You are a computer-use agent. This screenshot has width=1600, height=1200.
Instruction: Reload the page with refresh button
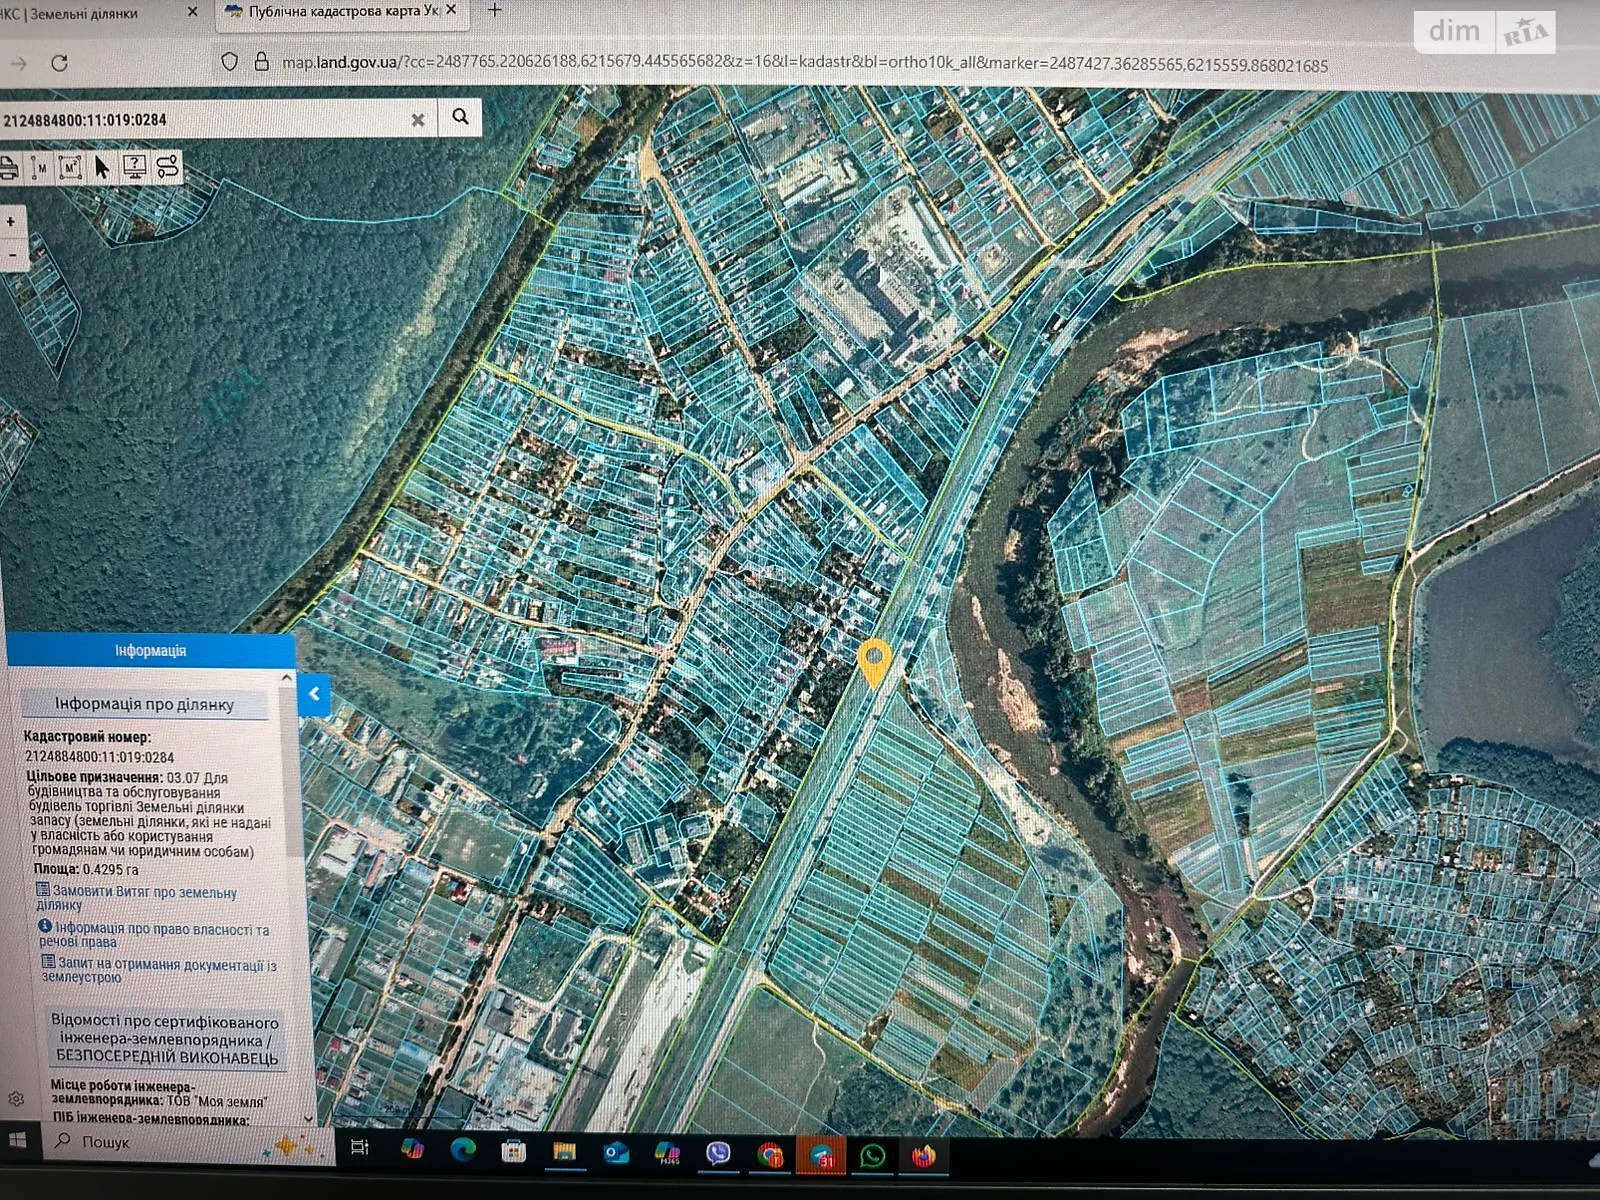pyautogui.click(x=59, y=63)
